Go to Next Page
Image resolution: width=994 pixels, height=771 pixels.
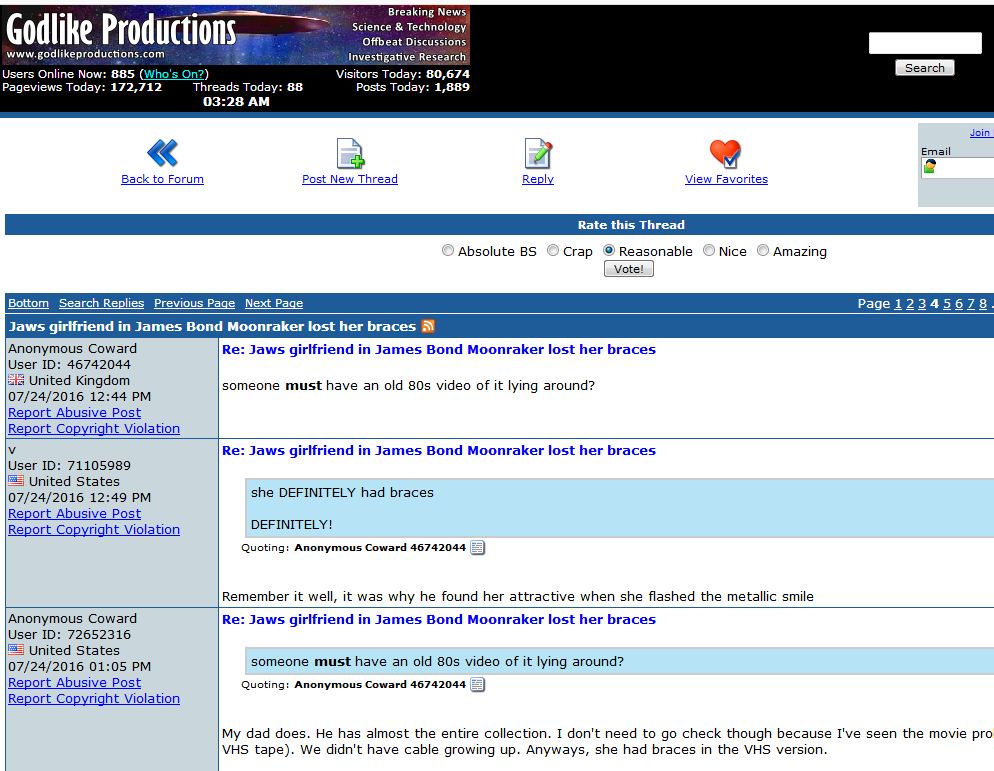coord(274,303)
